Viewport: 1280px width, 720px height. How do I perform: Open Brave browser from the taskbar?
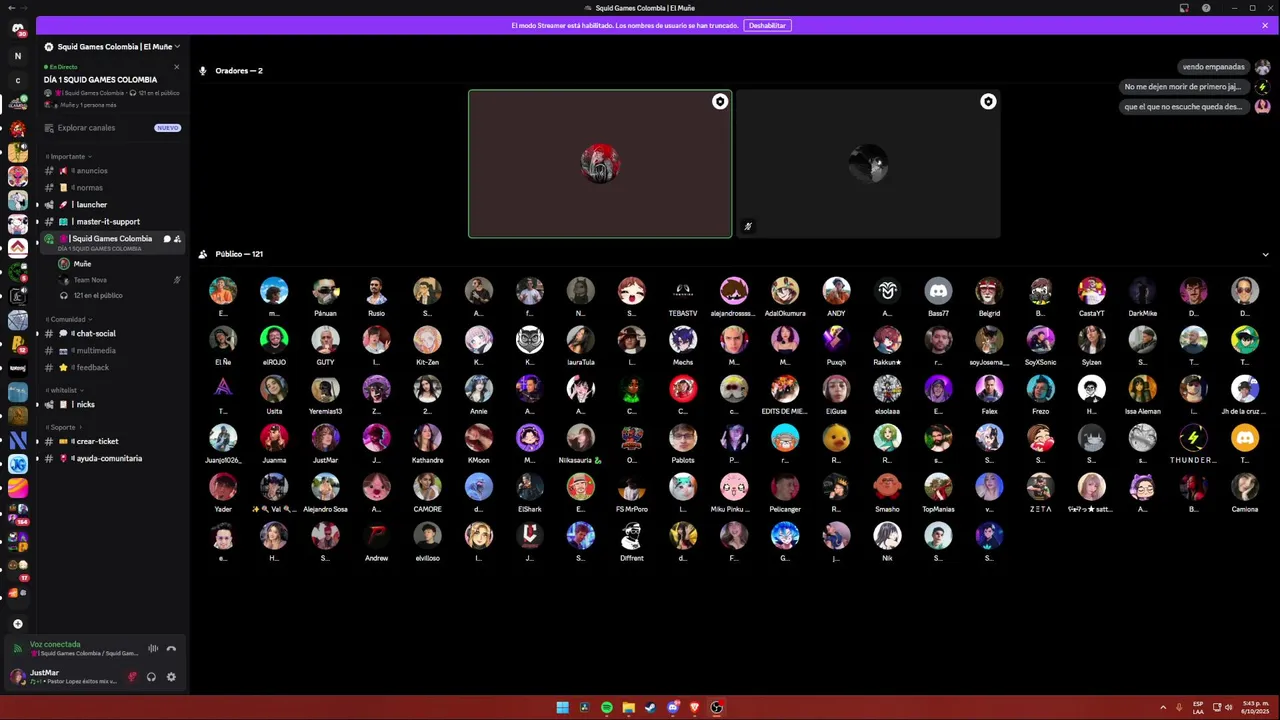(695, 708)
